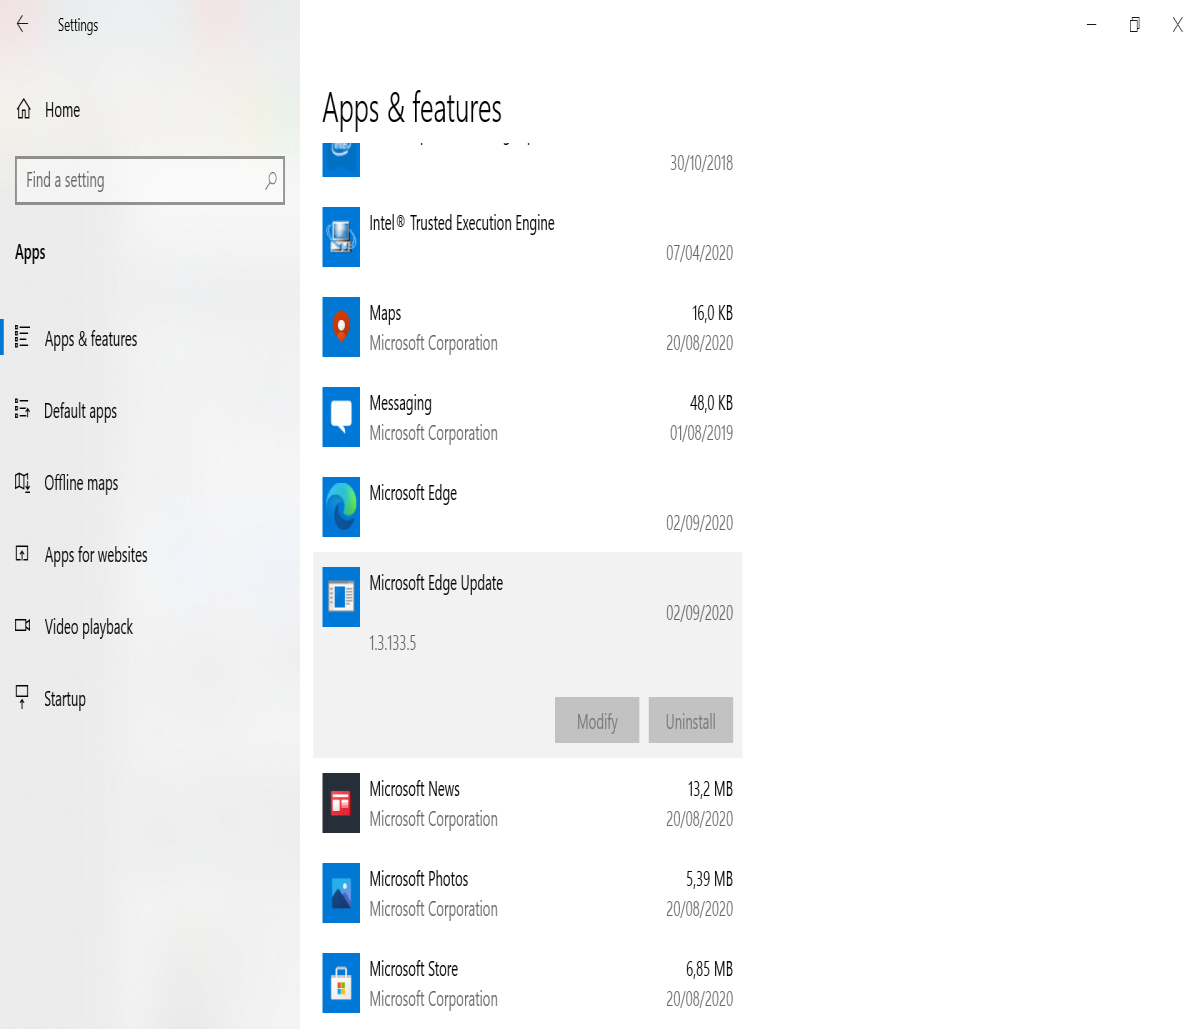Click the back arrow in Settings
Viewport: 1200px width, 1029px height.
(22, 25)
